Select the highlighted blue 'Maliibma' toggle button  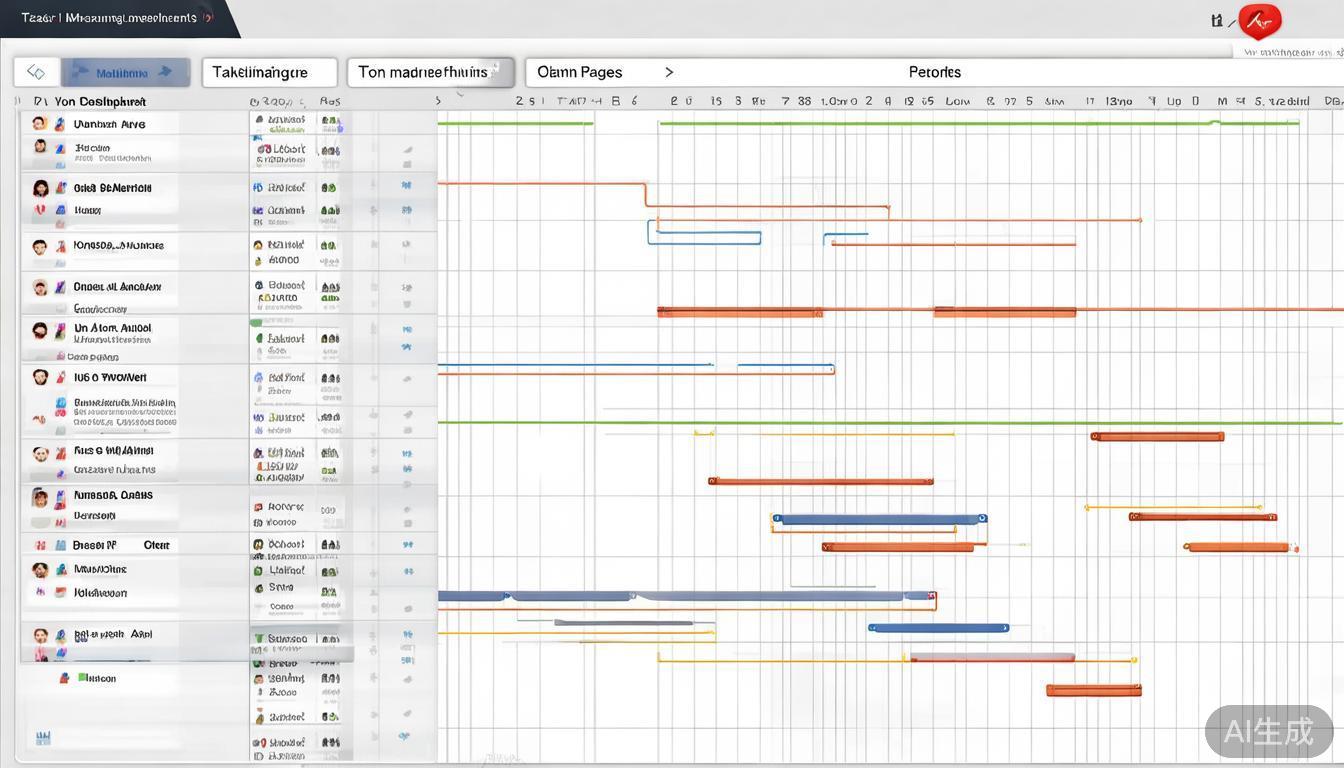pos(125,72)
